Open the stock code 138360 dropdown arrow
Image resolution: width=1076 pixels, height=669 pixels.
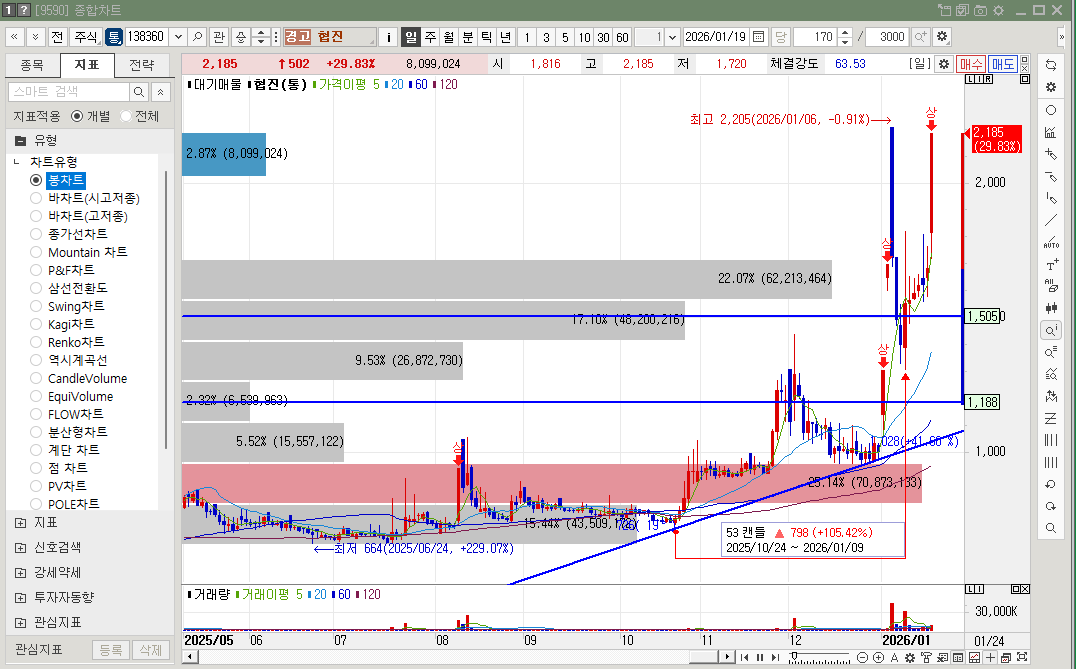coord(178,37)
